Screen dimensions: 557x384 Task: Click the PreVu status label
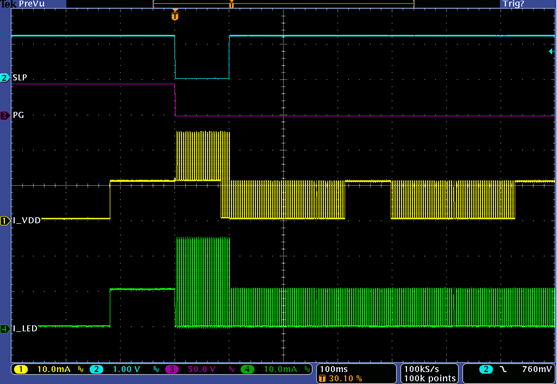pos(32,4)
